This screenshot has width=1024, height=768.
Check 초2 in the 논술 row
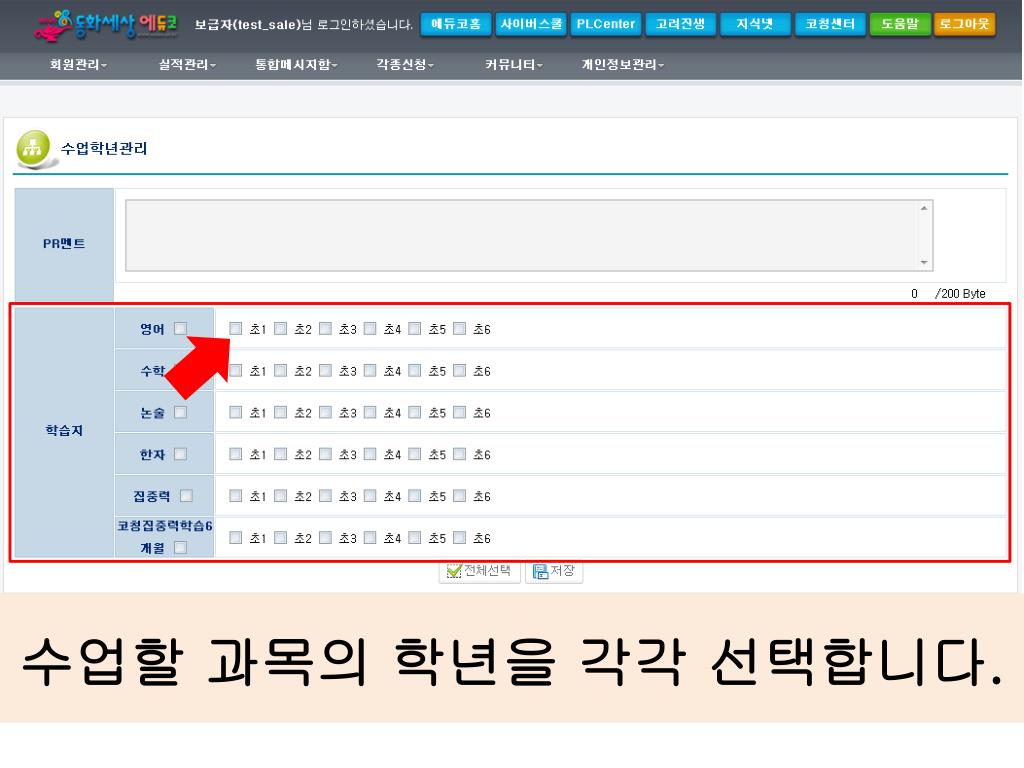coord(281,412)
